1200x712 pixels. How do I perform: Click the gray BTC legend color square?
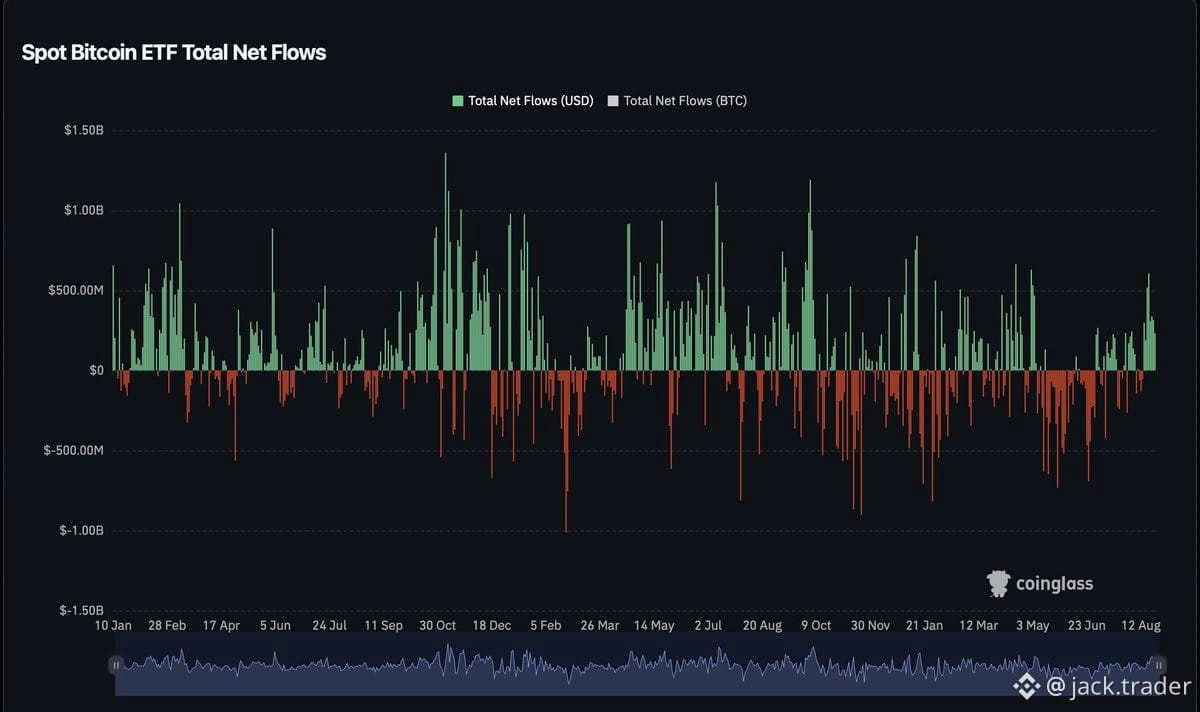614,101
